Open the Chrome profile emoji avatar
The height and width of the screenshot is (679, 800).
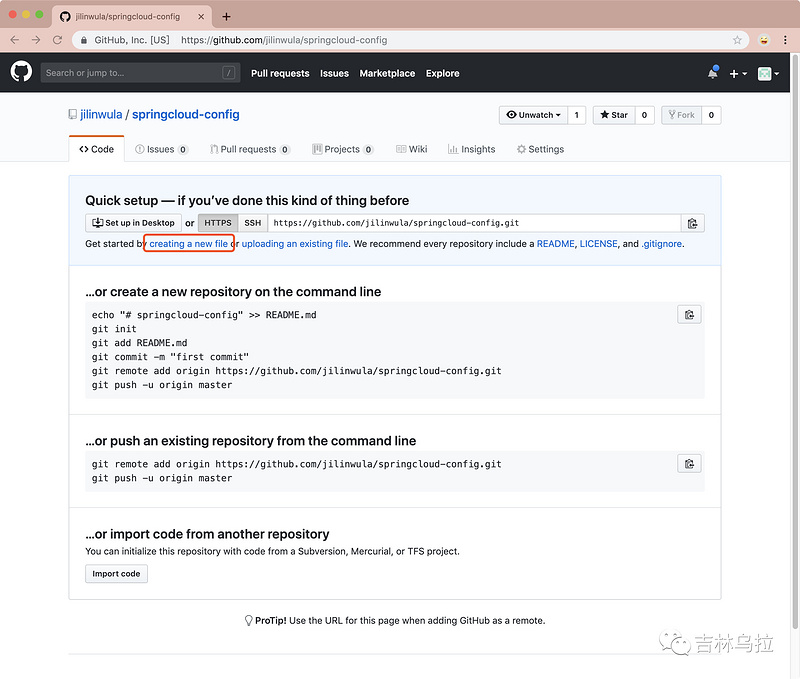point(764,40)
